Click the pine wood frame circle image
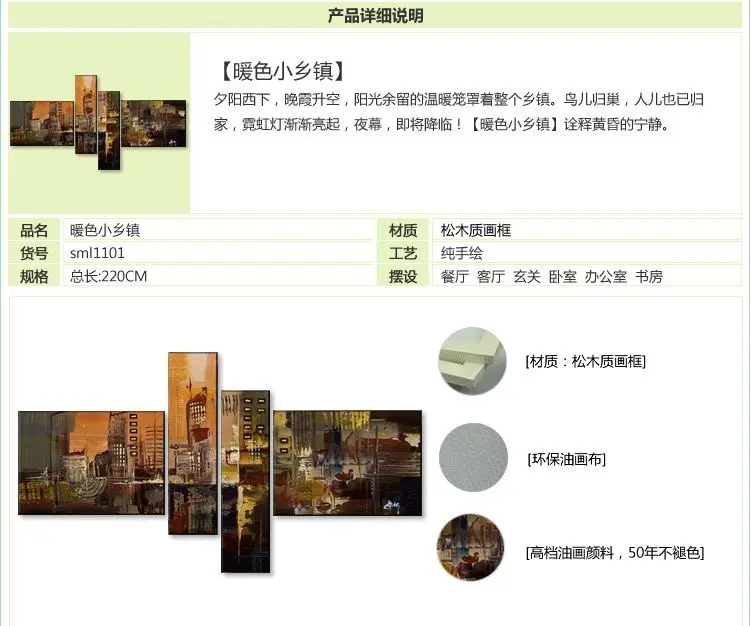This screenshot has width=751, height=626. [x=473, y=361]
